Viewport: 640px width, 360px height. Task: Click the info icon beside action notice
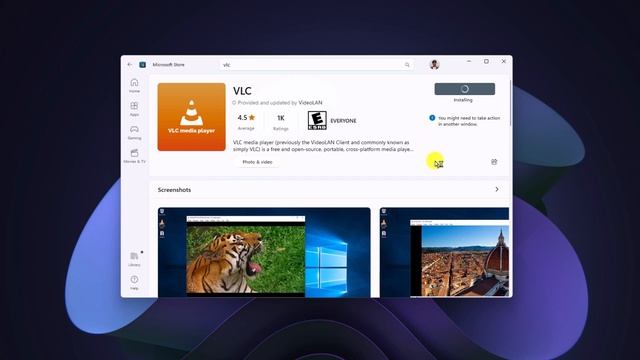[x=432, y=118]
